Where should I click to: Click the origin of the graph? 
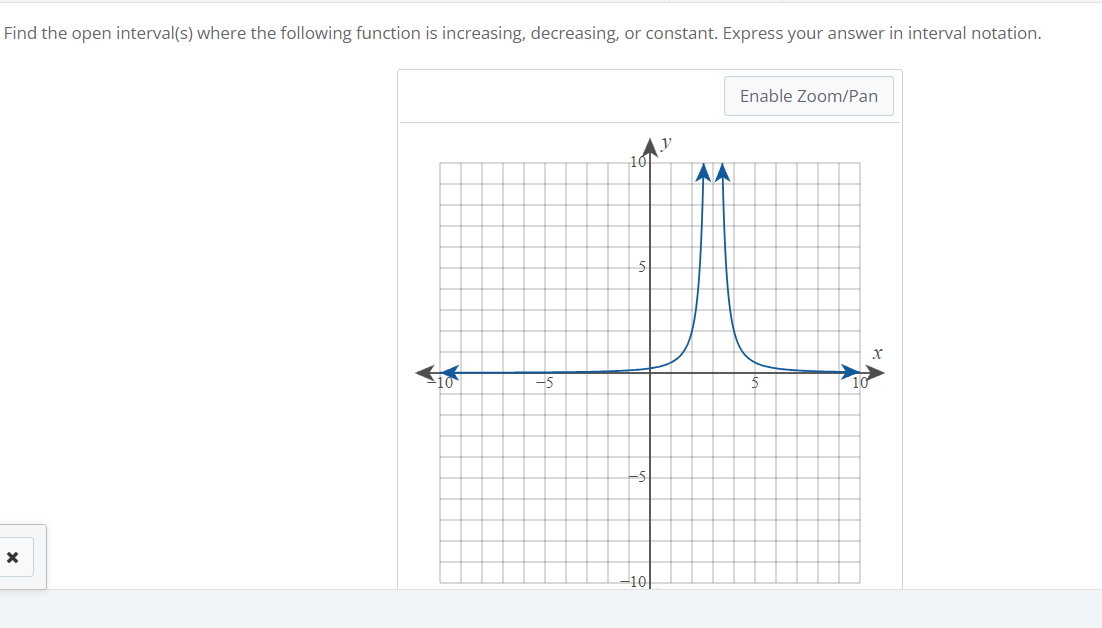pyautogui.click(x=650, y=372)
